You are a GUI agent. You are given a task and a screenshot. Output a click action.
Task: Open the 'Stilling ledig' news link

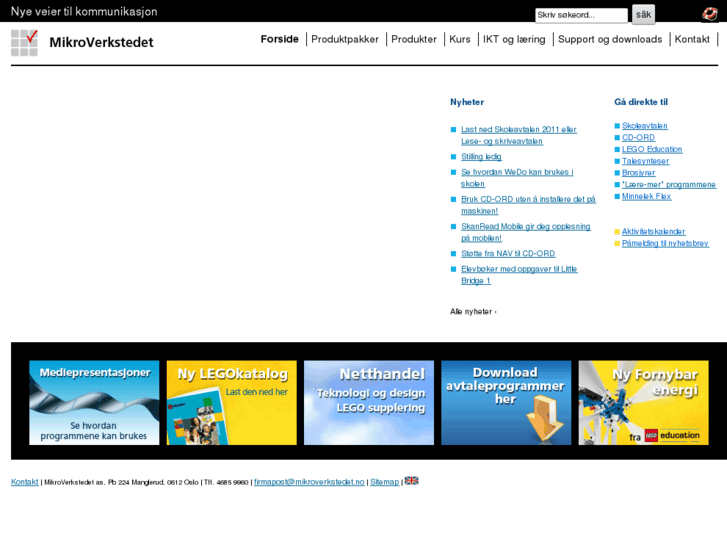481,157
